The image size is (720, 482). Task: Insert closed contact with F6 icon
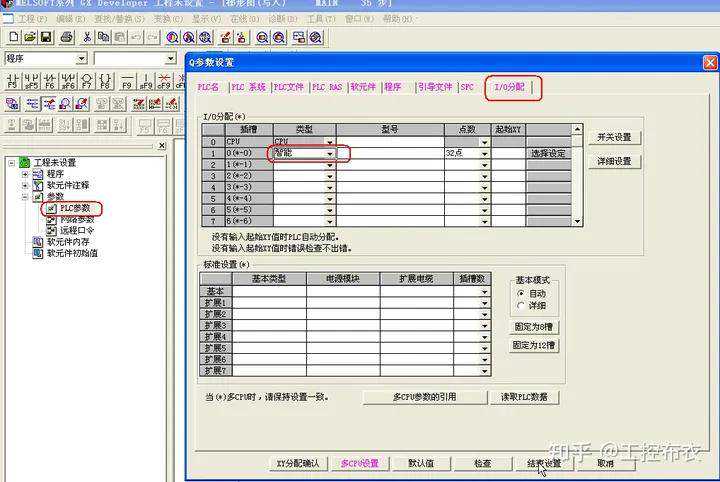click(50, 81)
